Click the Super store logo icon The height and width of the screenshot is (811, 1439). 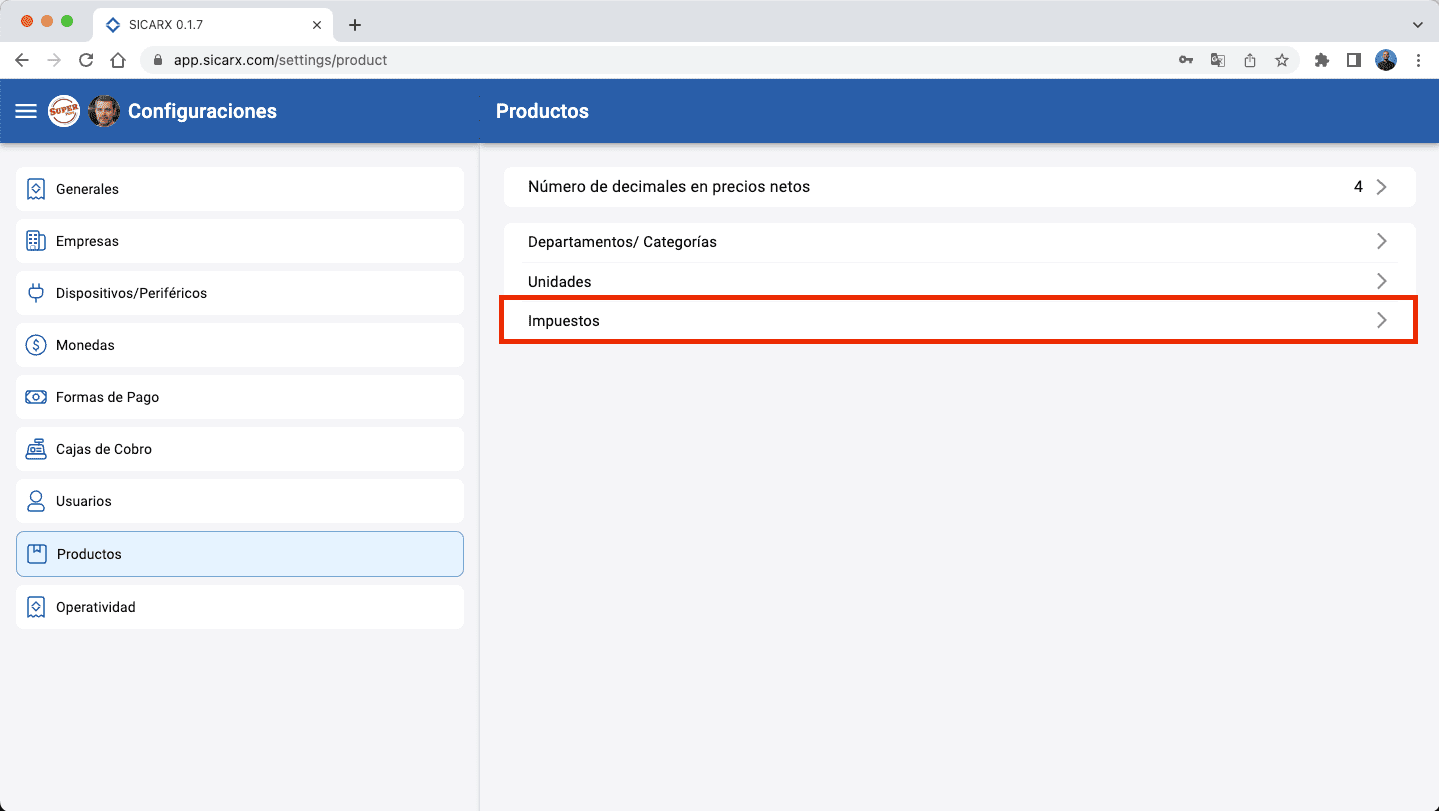(64, 111)
